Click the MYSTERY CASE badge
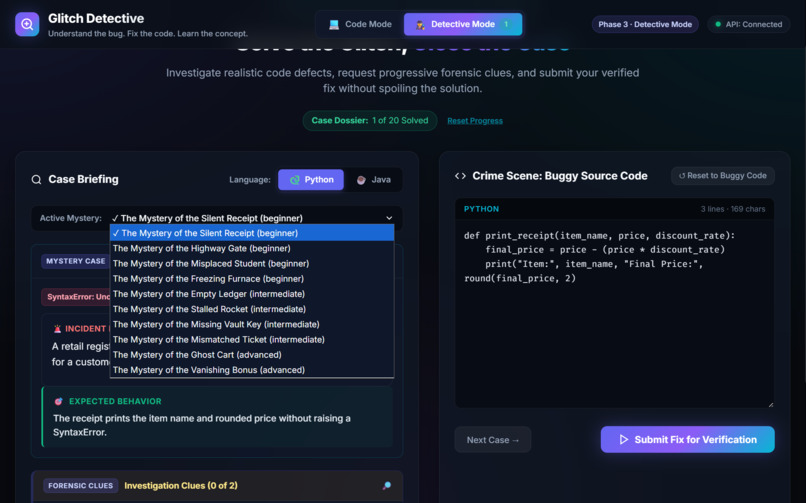 pos(75,261)
